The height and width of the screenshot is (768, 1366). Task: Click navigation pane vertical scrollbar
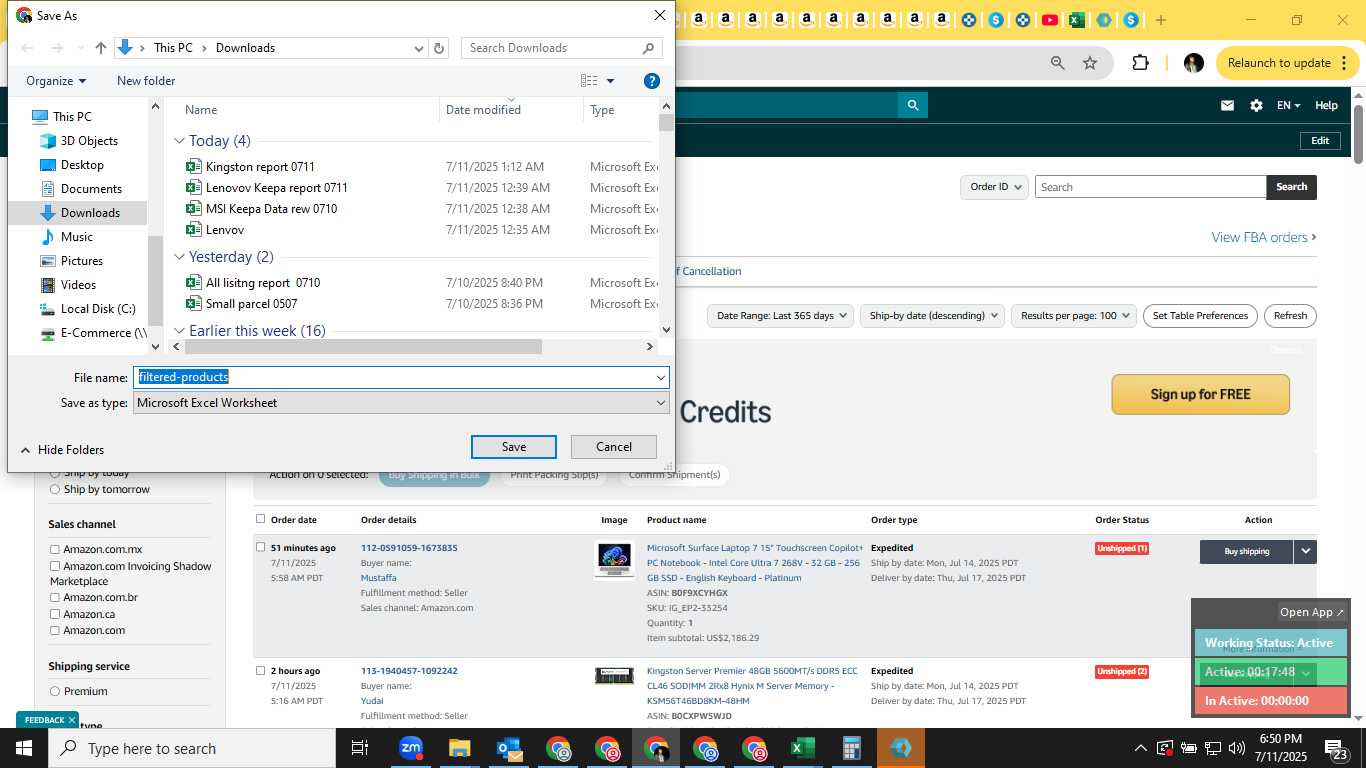[155, 282]
